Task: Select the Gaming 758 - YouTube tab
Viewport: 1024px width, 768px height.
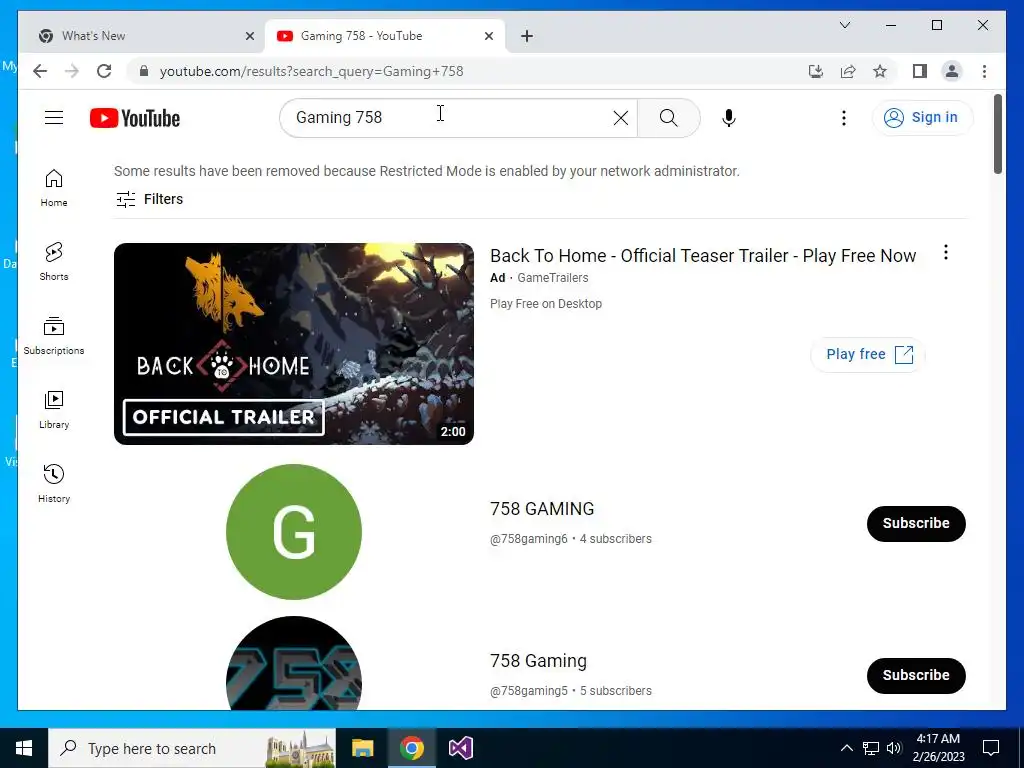Action: tap(384, 36)
